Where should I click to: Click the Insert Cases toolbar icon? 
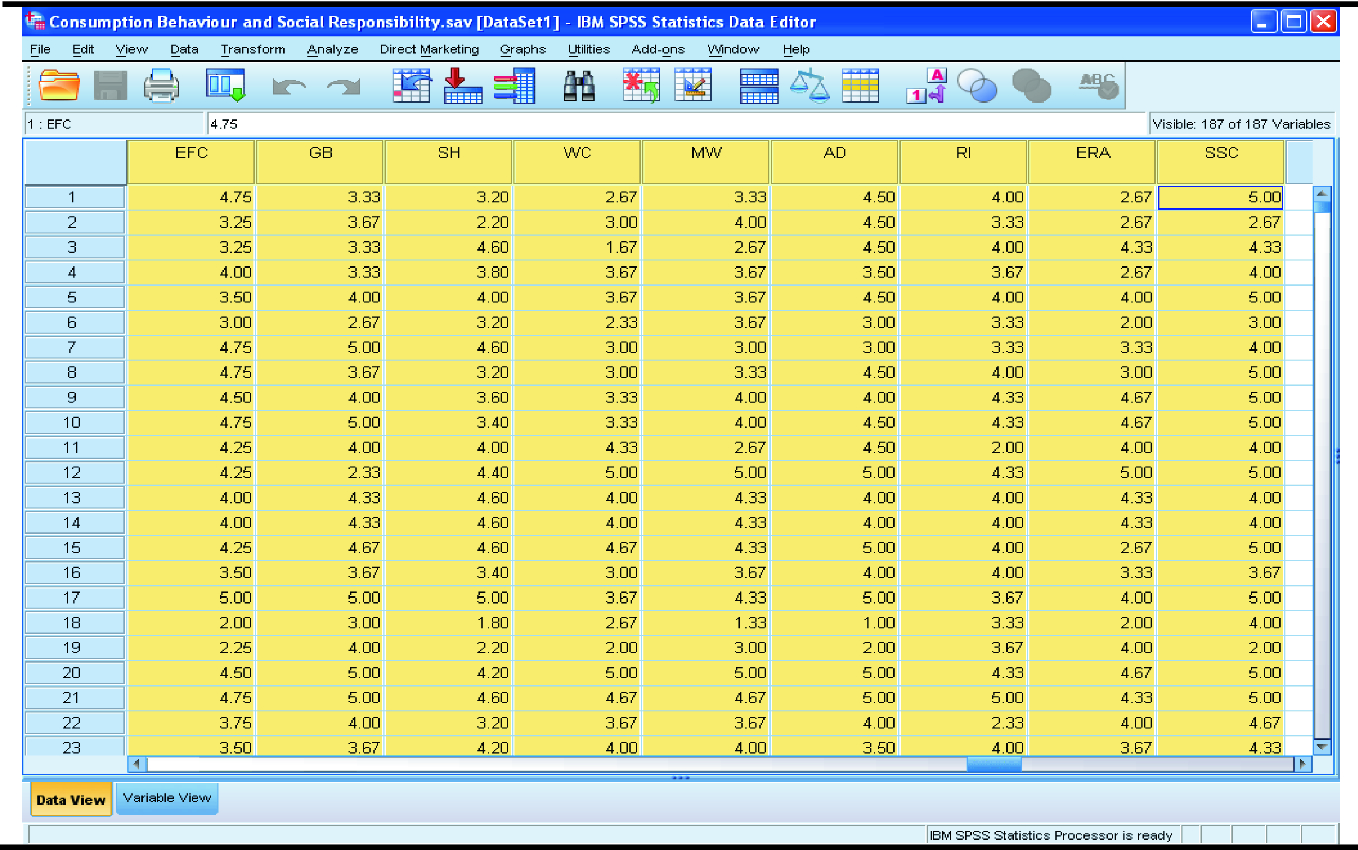point(641,87)
